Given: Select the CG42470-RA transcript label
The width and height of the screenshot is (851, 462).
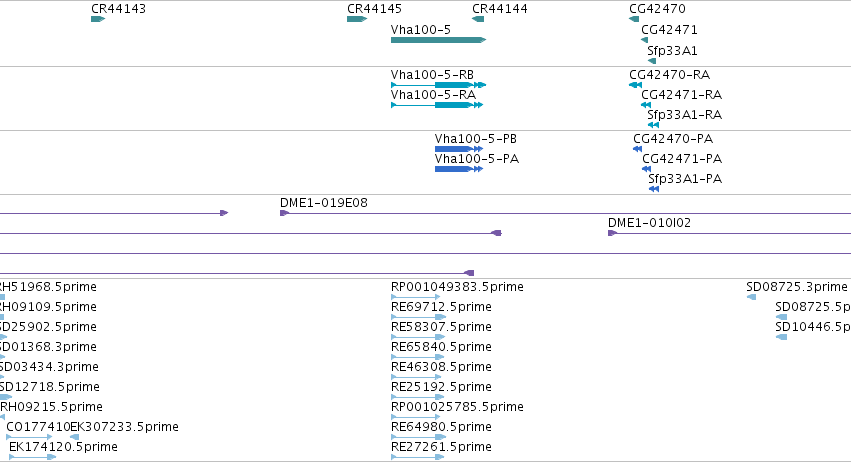Looking at the screenshot, I should (670, 75).
